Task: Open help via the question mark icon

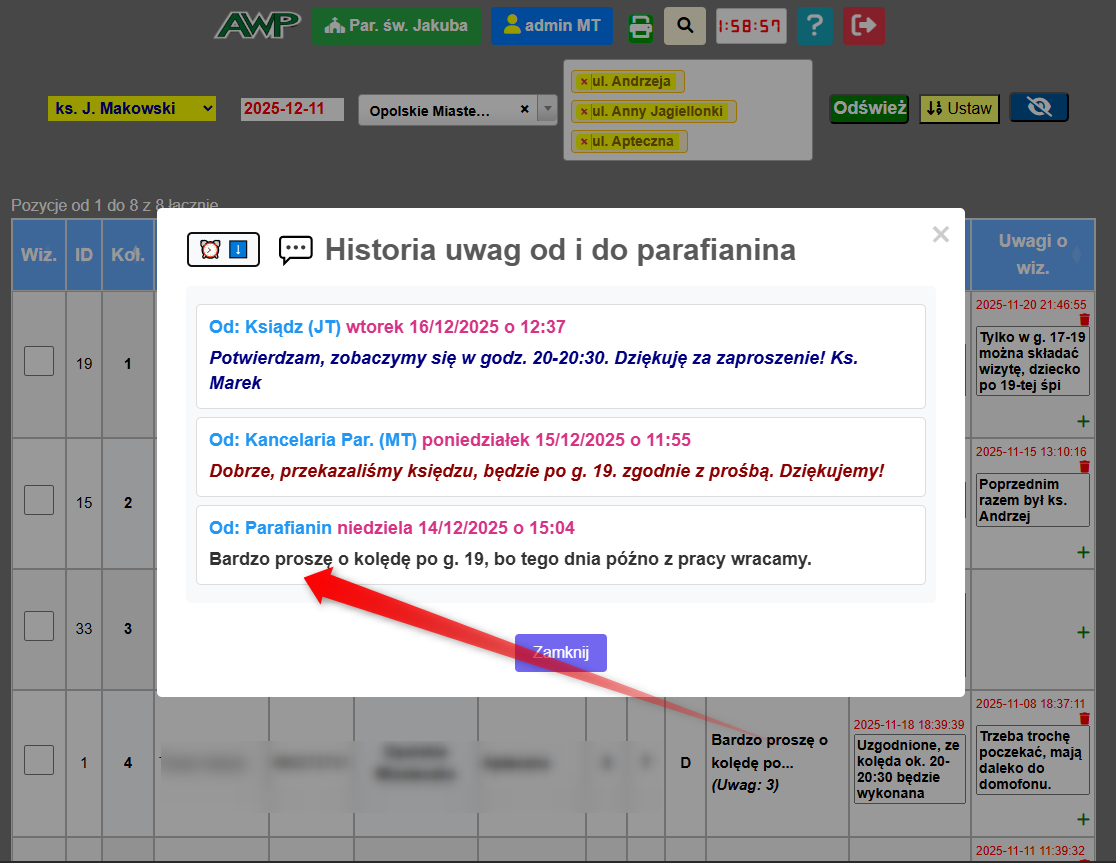Action: click(815, 26)
